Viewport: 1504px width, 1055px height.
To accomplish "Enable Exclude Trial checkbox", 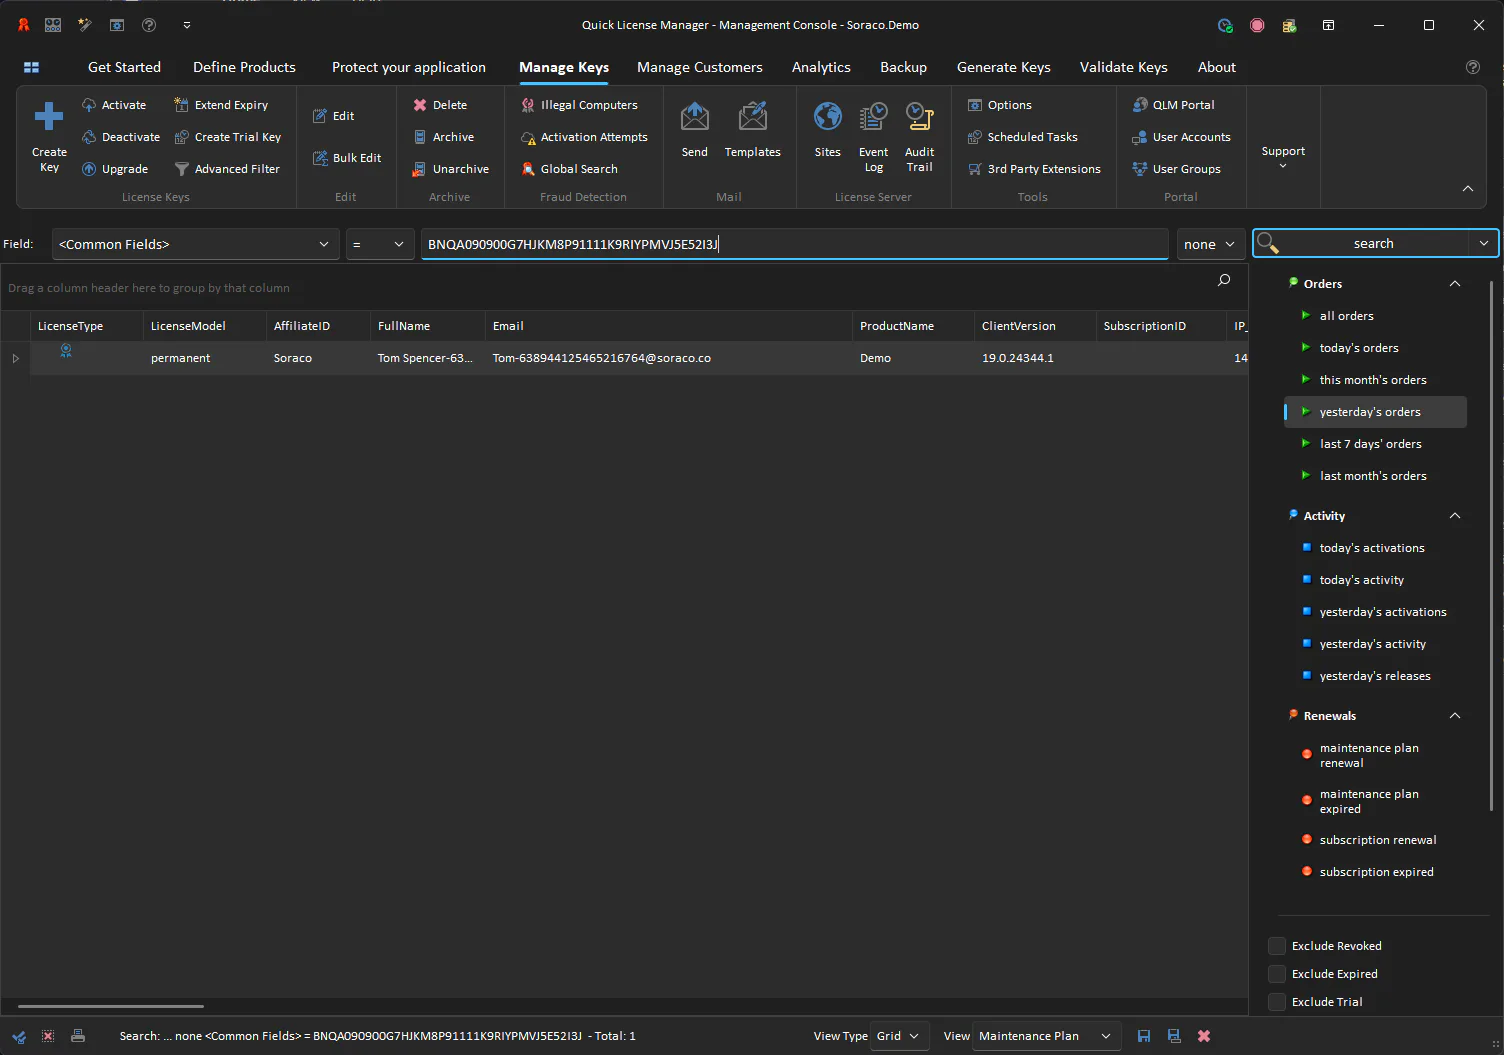I will [1277, 1002].
